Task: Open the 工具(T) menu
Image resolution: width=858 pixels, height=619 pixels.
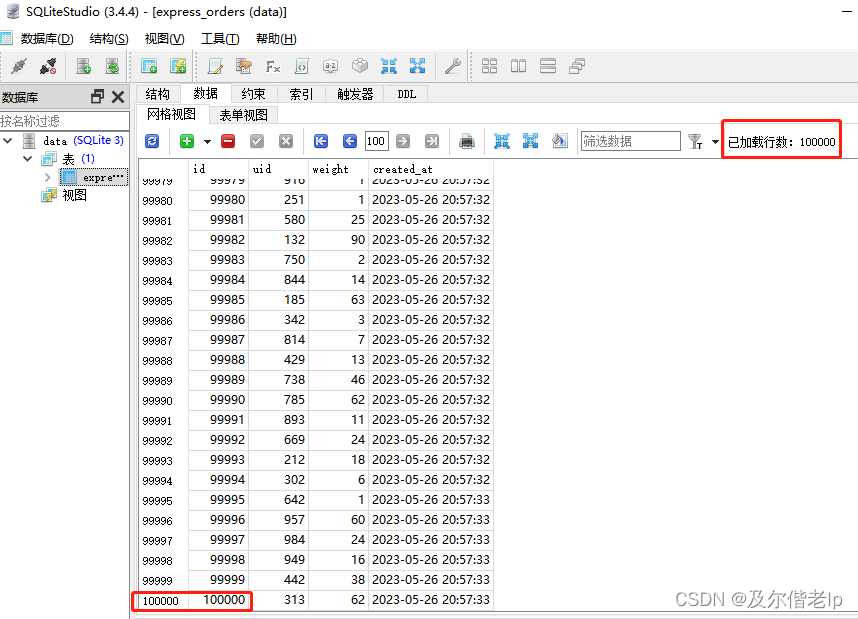Action: pyautogui.click(x=220, y=39)
